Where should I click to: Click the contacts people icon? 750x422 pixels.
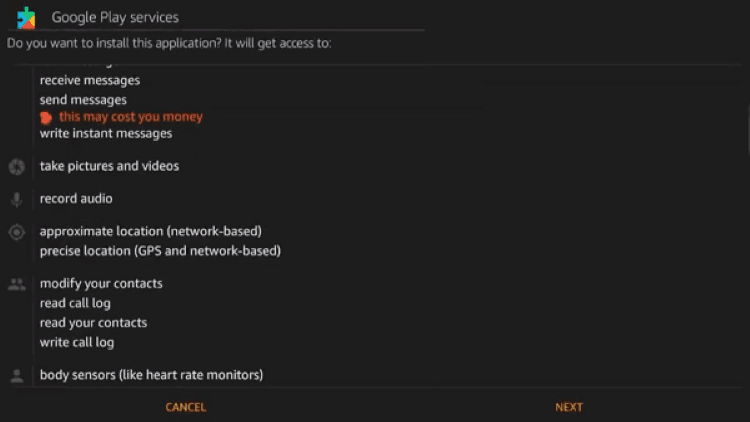[x=16, y=284]
